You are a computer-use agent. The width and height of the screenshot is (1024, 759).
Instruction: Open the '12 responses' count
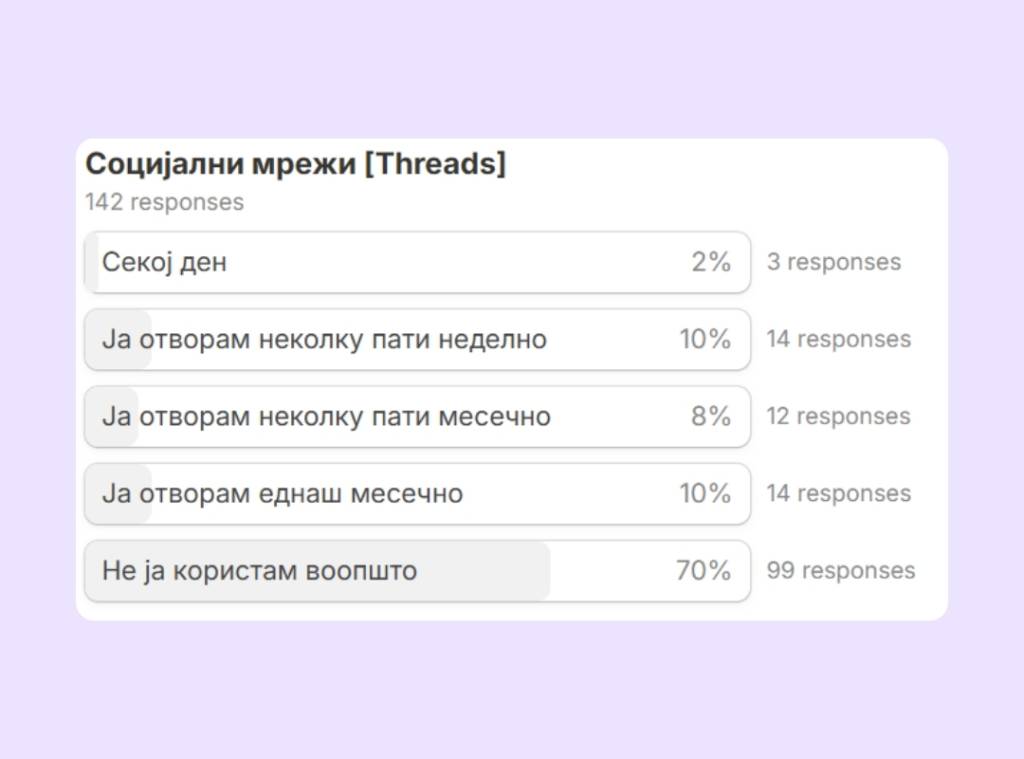[838, 416]
